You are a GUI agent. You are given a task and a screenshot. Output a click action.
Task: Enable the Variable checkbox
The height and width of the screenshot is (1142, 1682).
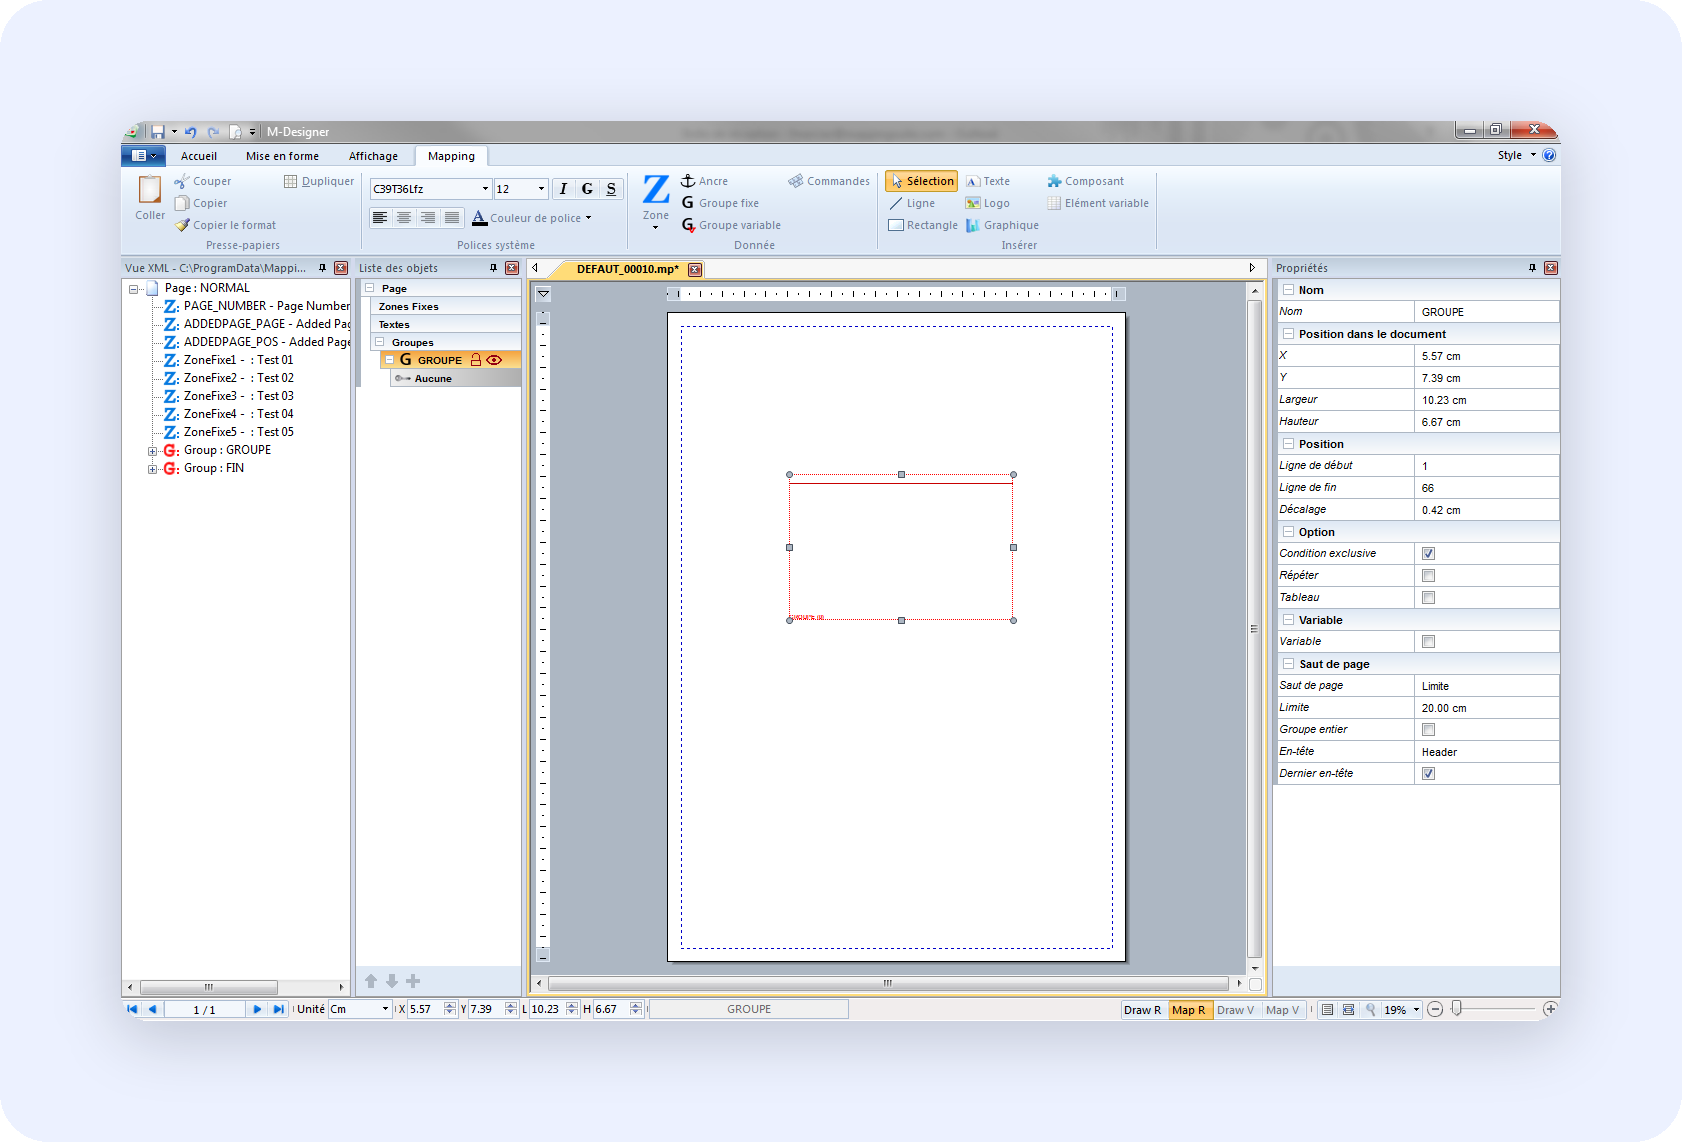1428,641
